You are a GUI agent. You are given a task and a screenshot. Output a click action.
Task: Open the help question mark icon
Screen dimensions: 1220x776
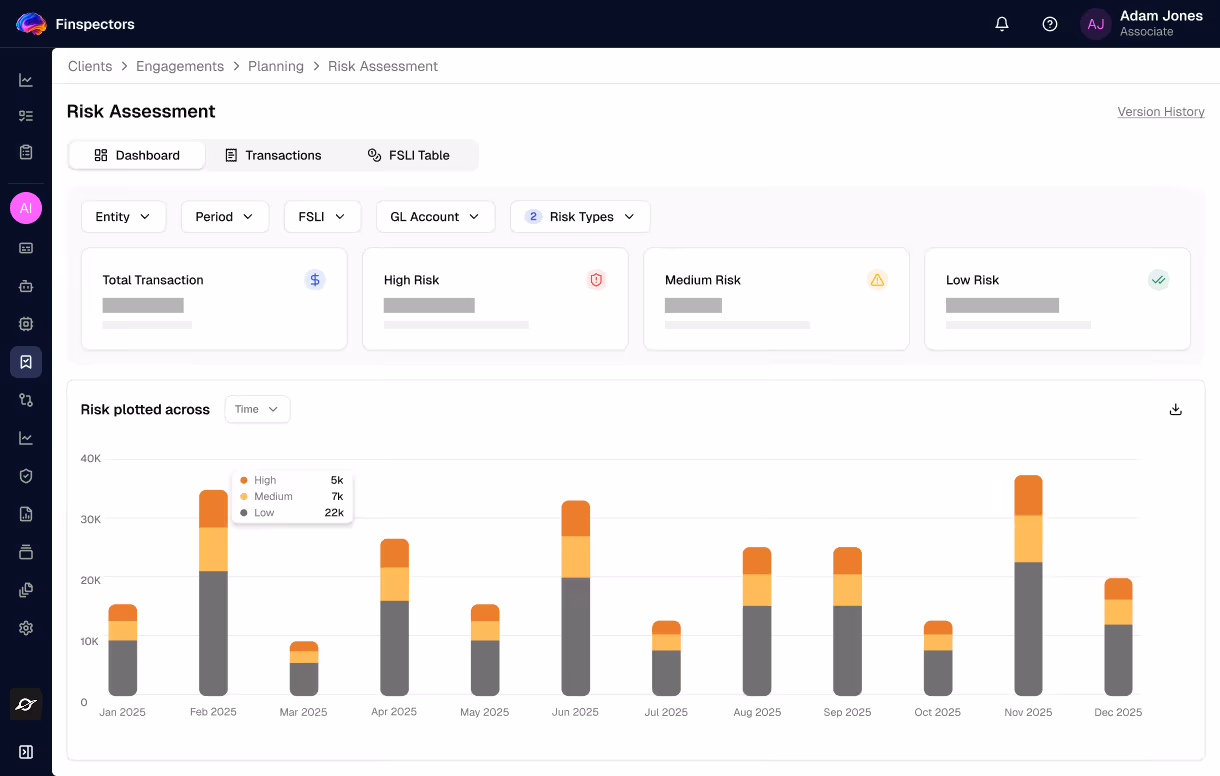tap(1050, 24)
